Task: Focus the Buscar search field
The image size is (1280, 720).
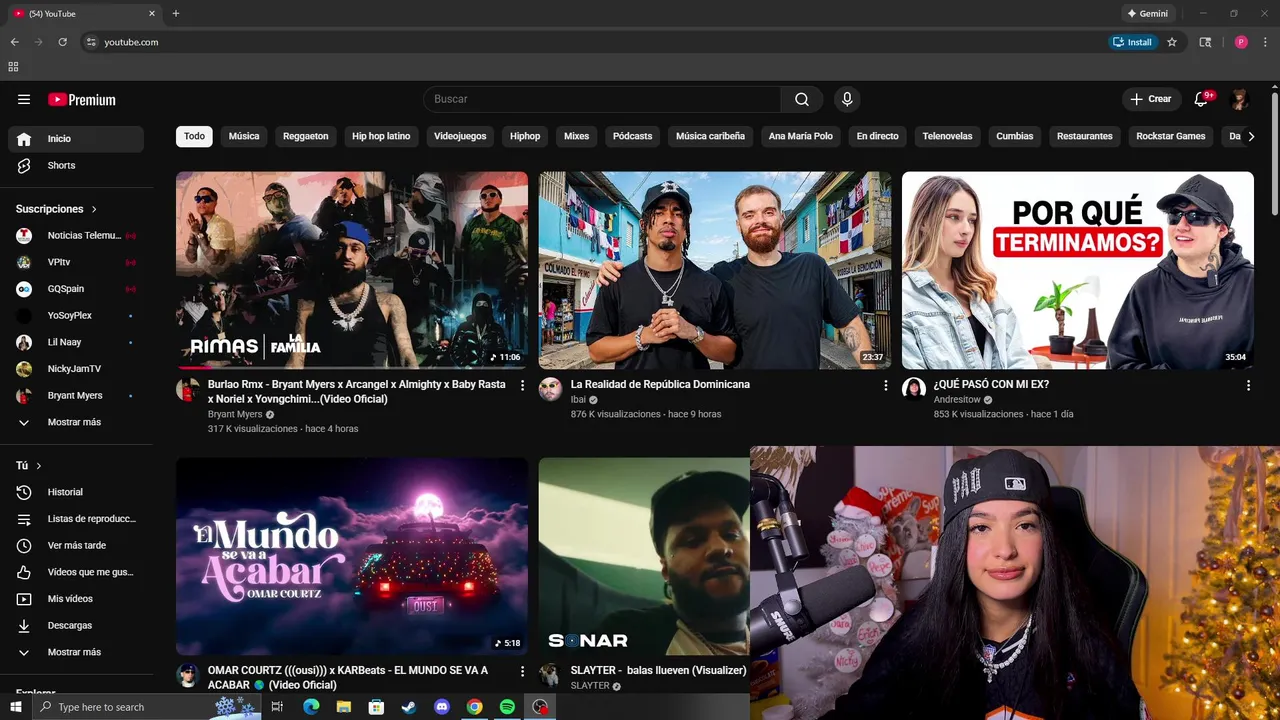Action: (602, 99)
